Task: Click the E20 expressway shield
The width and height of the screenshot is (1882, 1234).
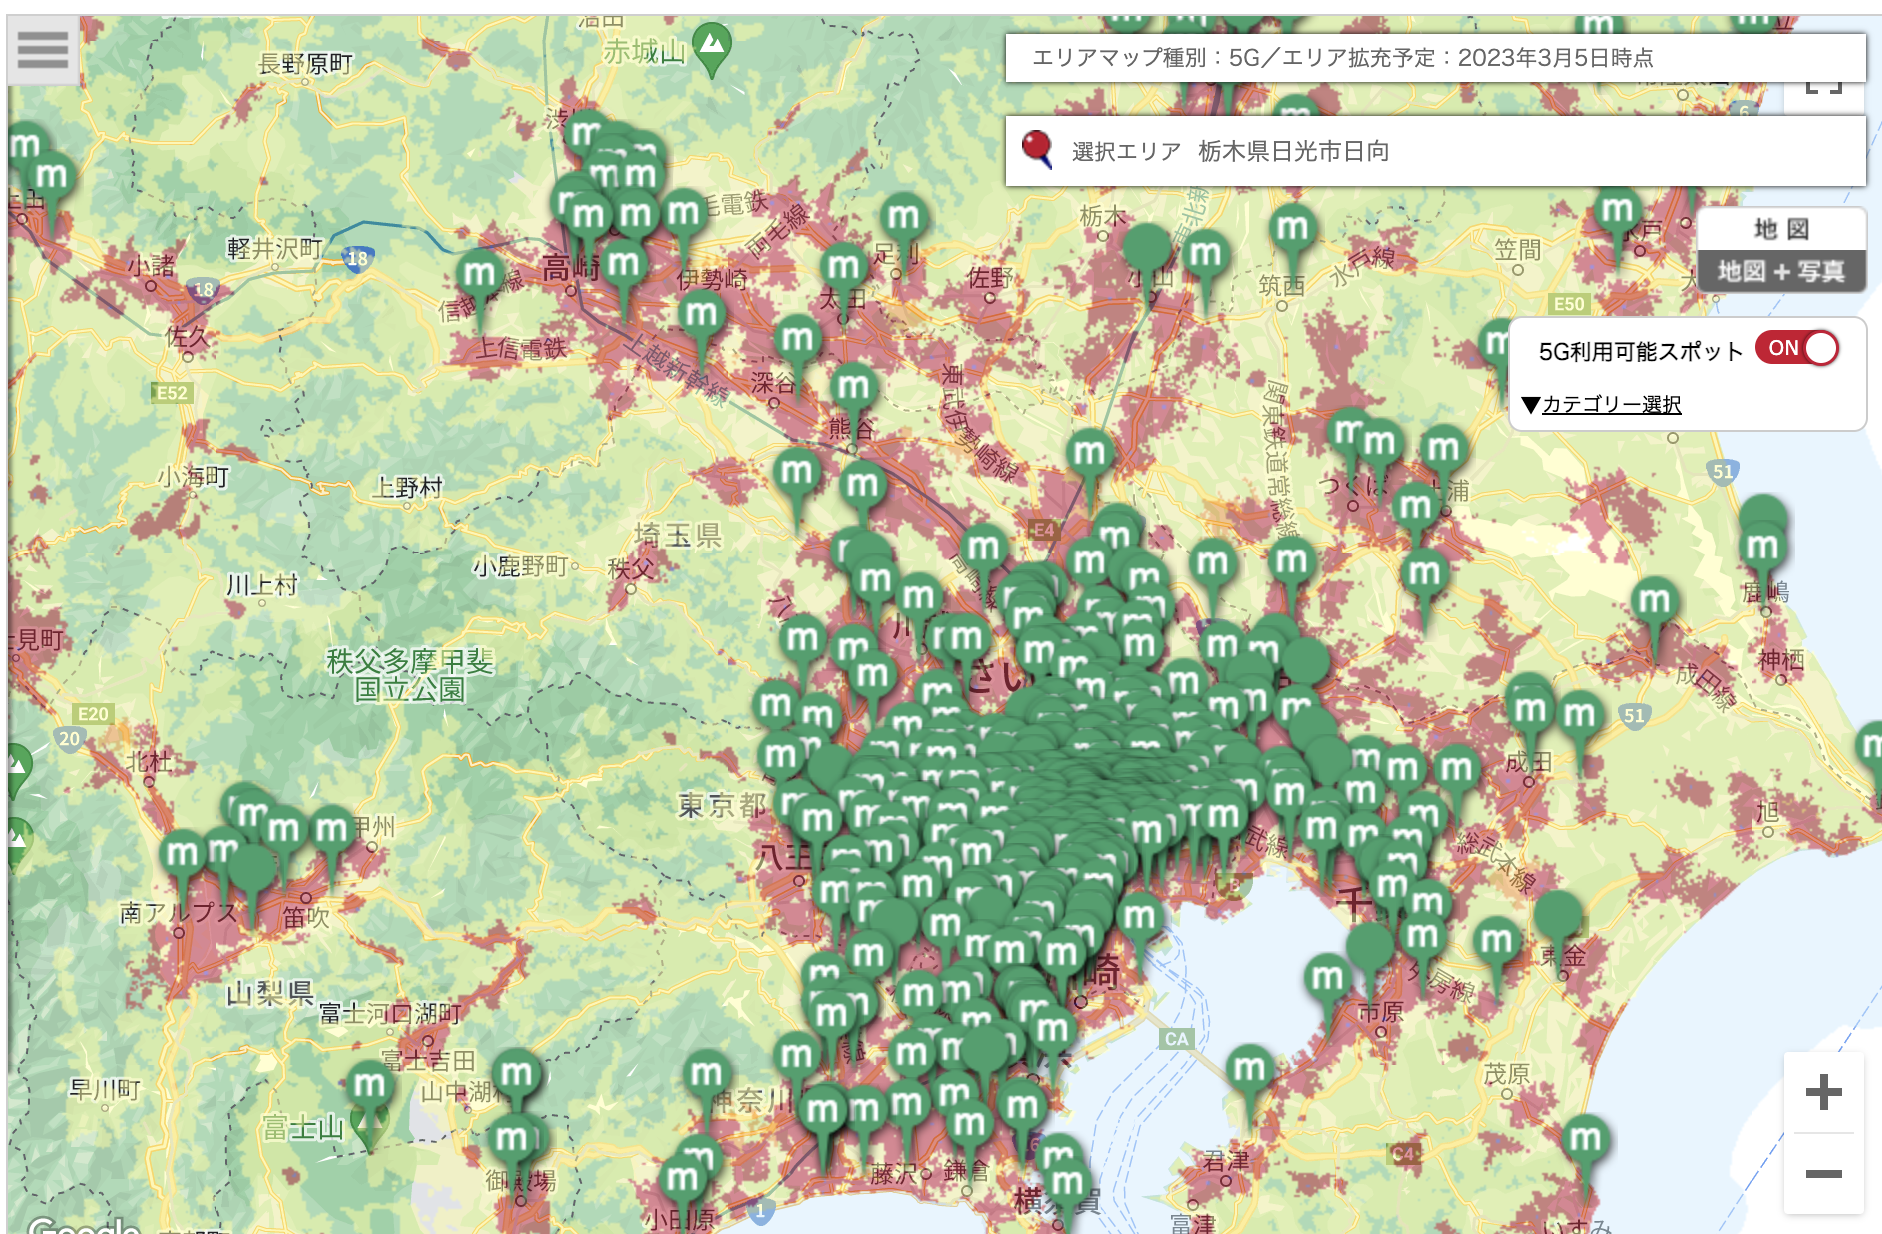Action: point(92,714)
